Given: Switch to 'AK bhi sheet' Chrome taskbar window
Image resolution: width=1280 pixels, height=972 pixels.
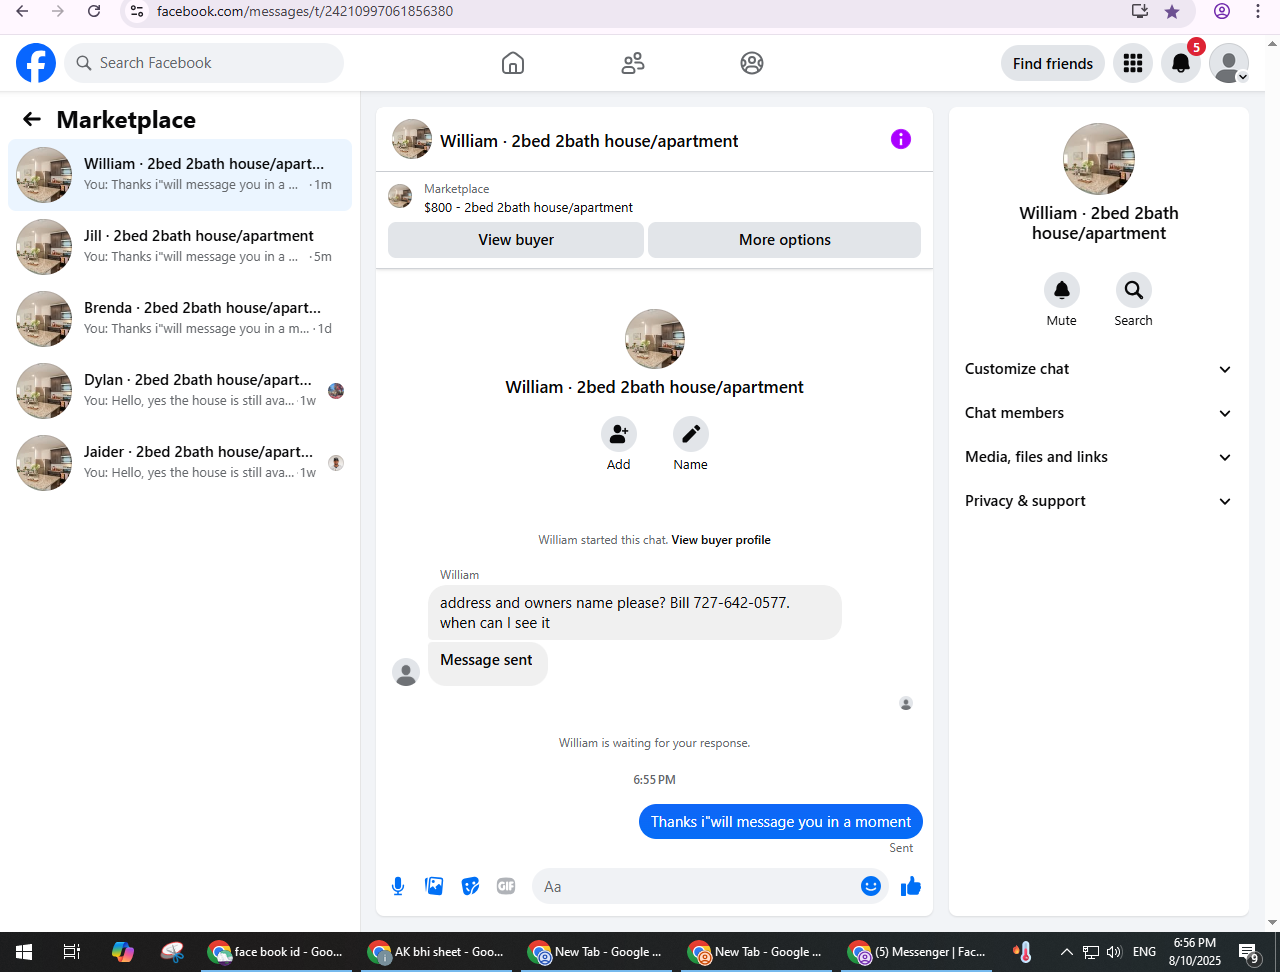Looking at the screenshot, I should [436, 952].
